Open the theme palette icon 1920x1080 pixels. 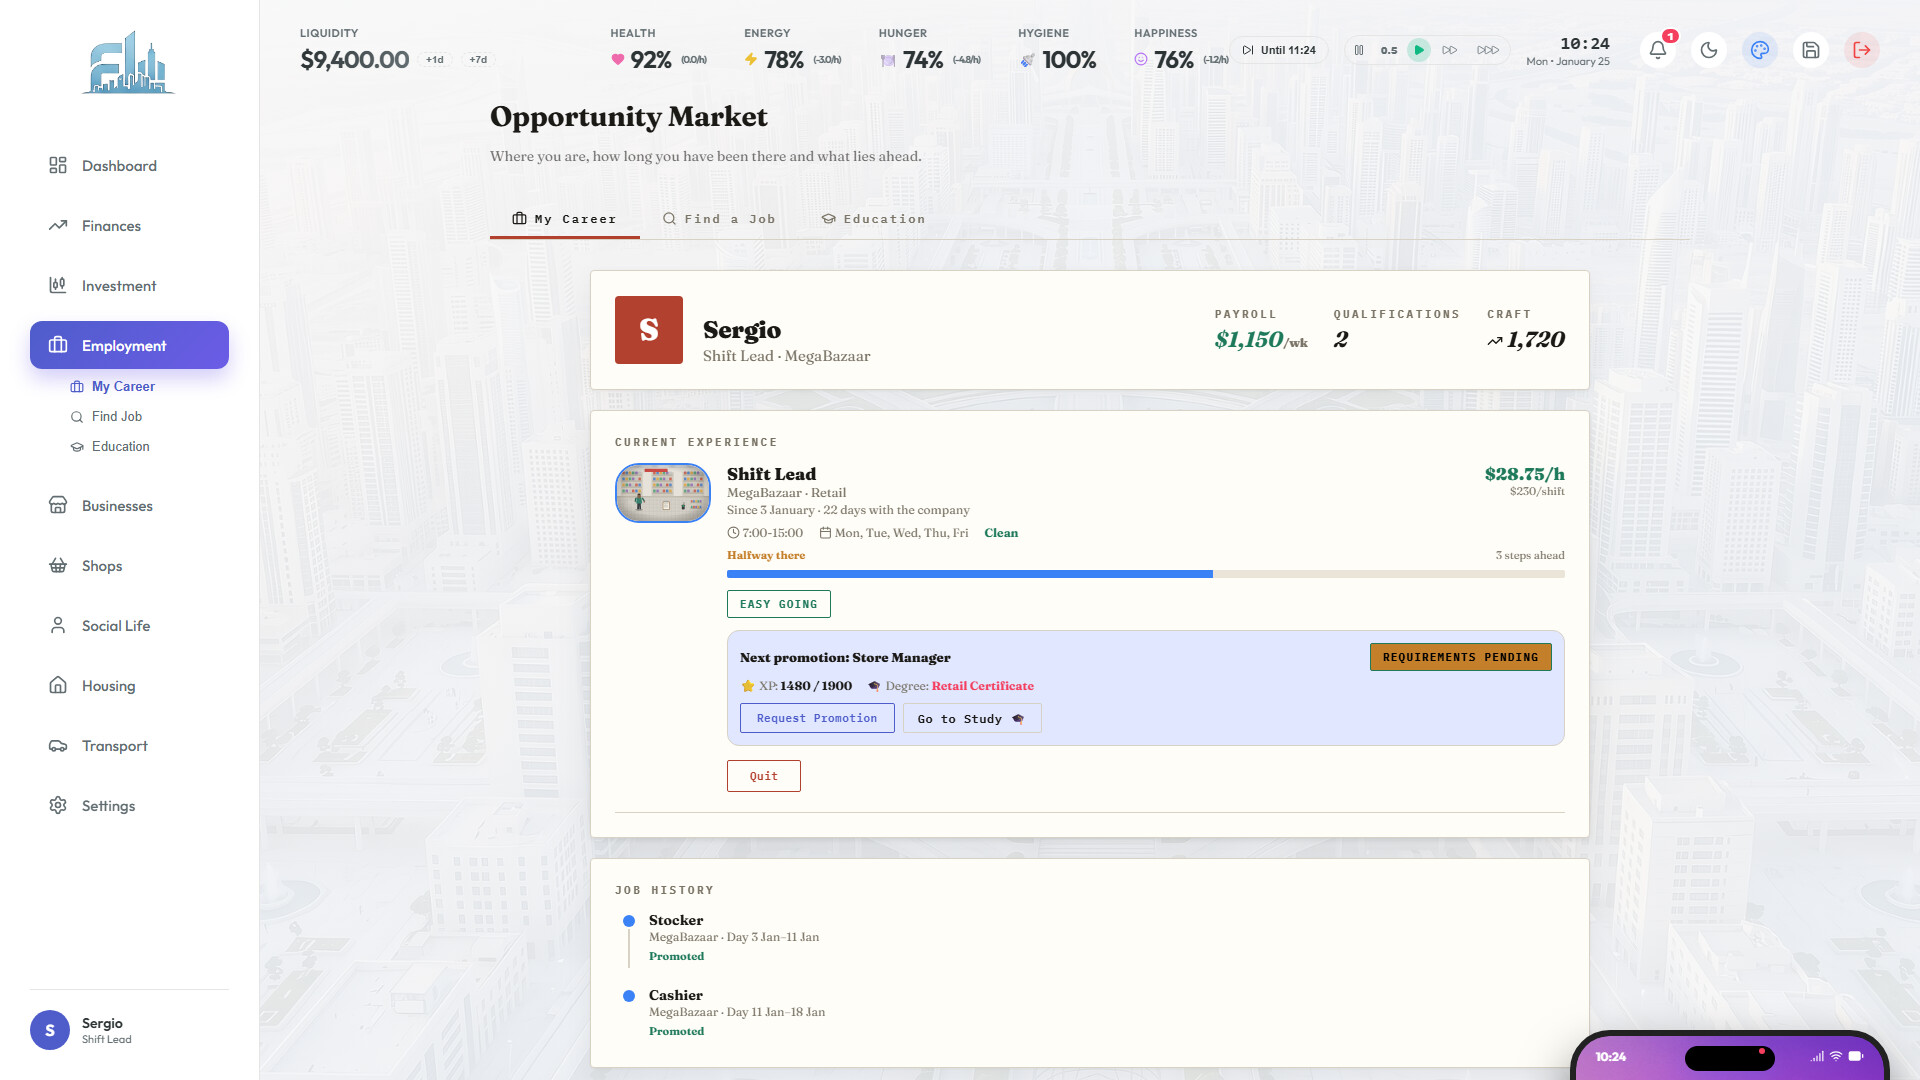(x=1760, y=50)
